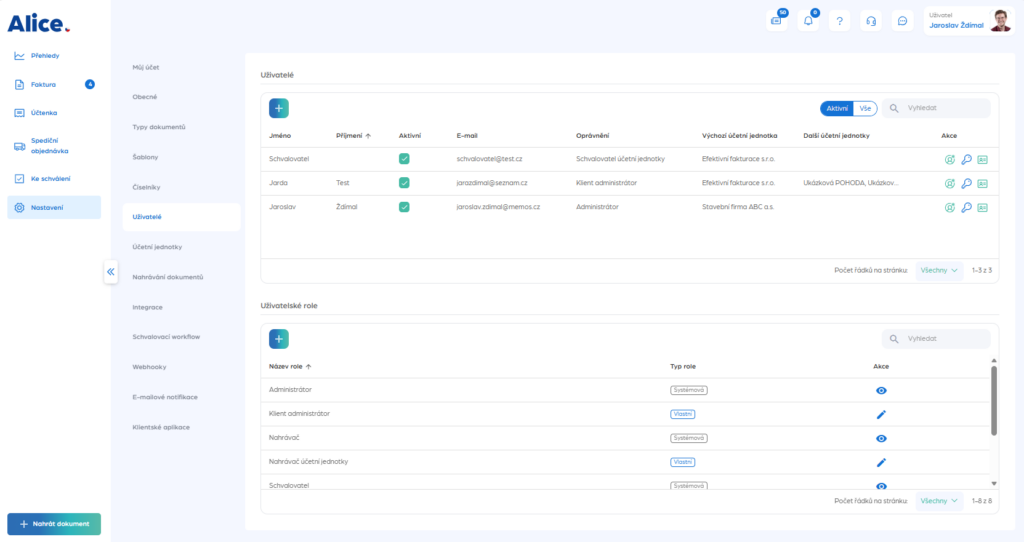Click jarazdimal@seznam.cz email cell
This screenshot has height=542, width=1024.
click(492, 183)
